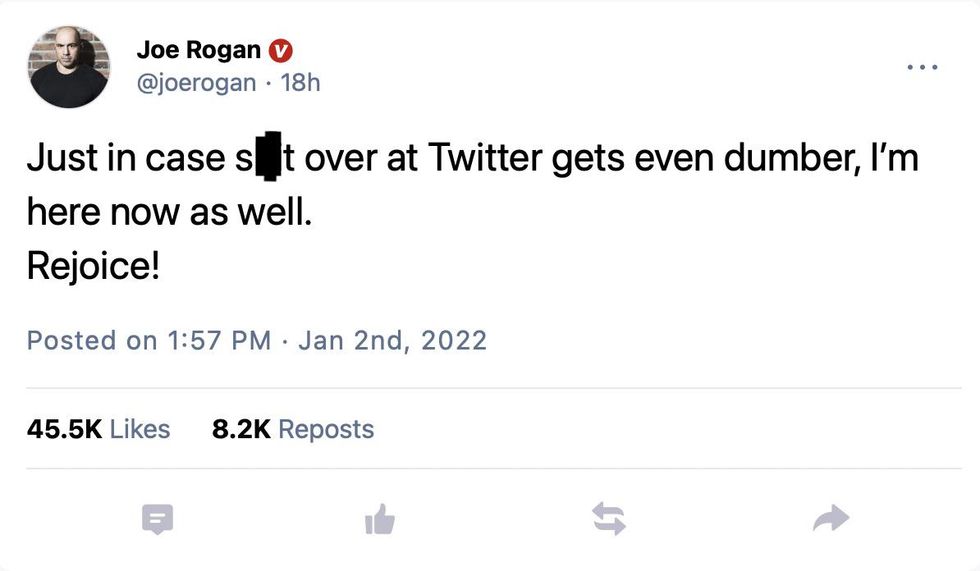Image resolution: width=980 pixels, height=571 pixels.
Task: Repost using the two-arrow repost icon
Action: pyautogui.click(x=608, y=518)
